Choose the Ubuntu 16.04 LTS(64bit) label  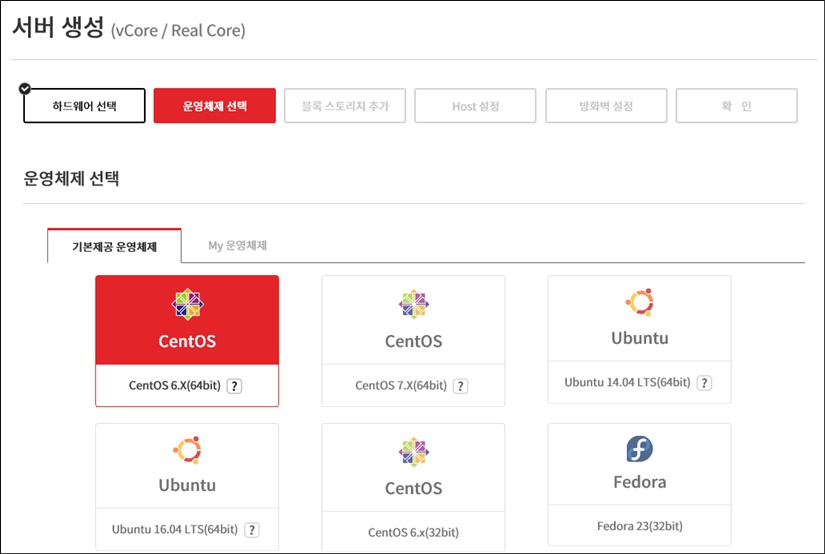point(175,529)
